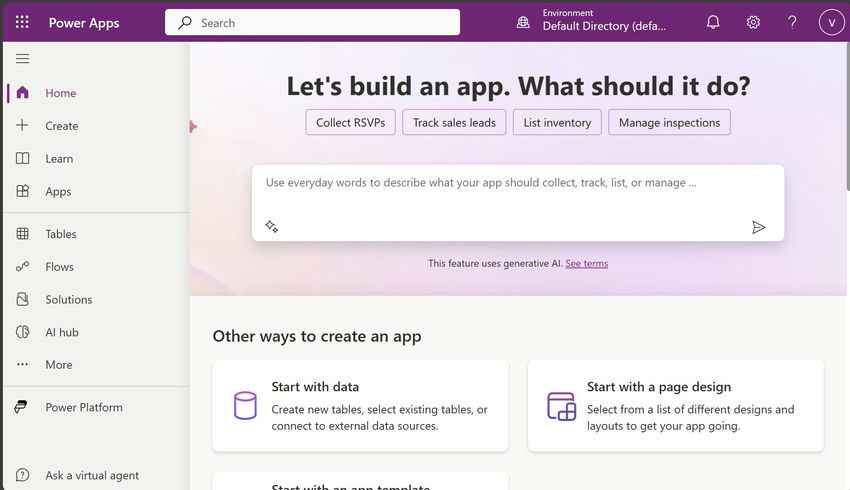Screen dimensions: 850x490
Task: Click the Solutions icon in sidebar
Action: click(22, 299)
